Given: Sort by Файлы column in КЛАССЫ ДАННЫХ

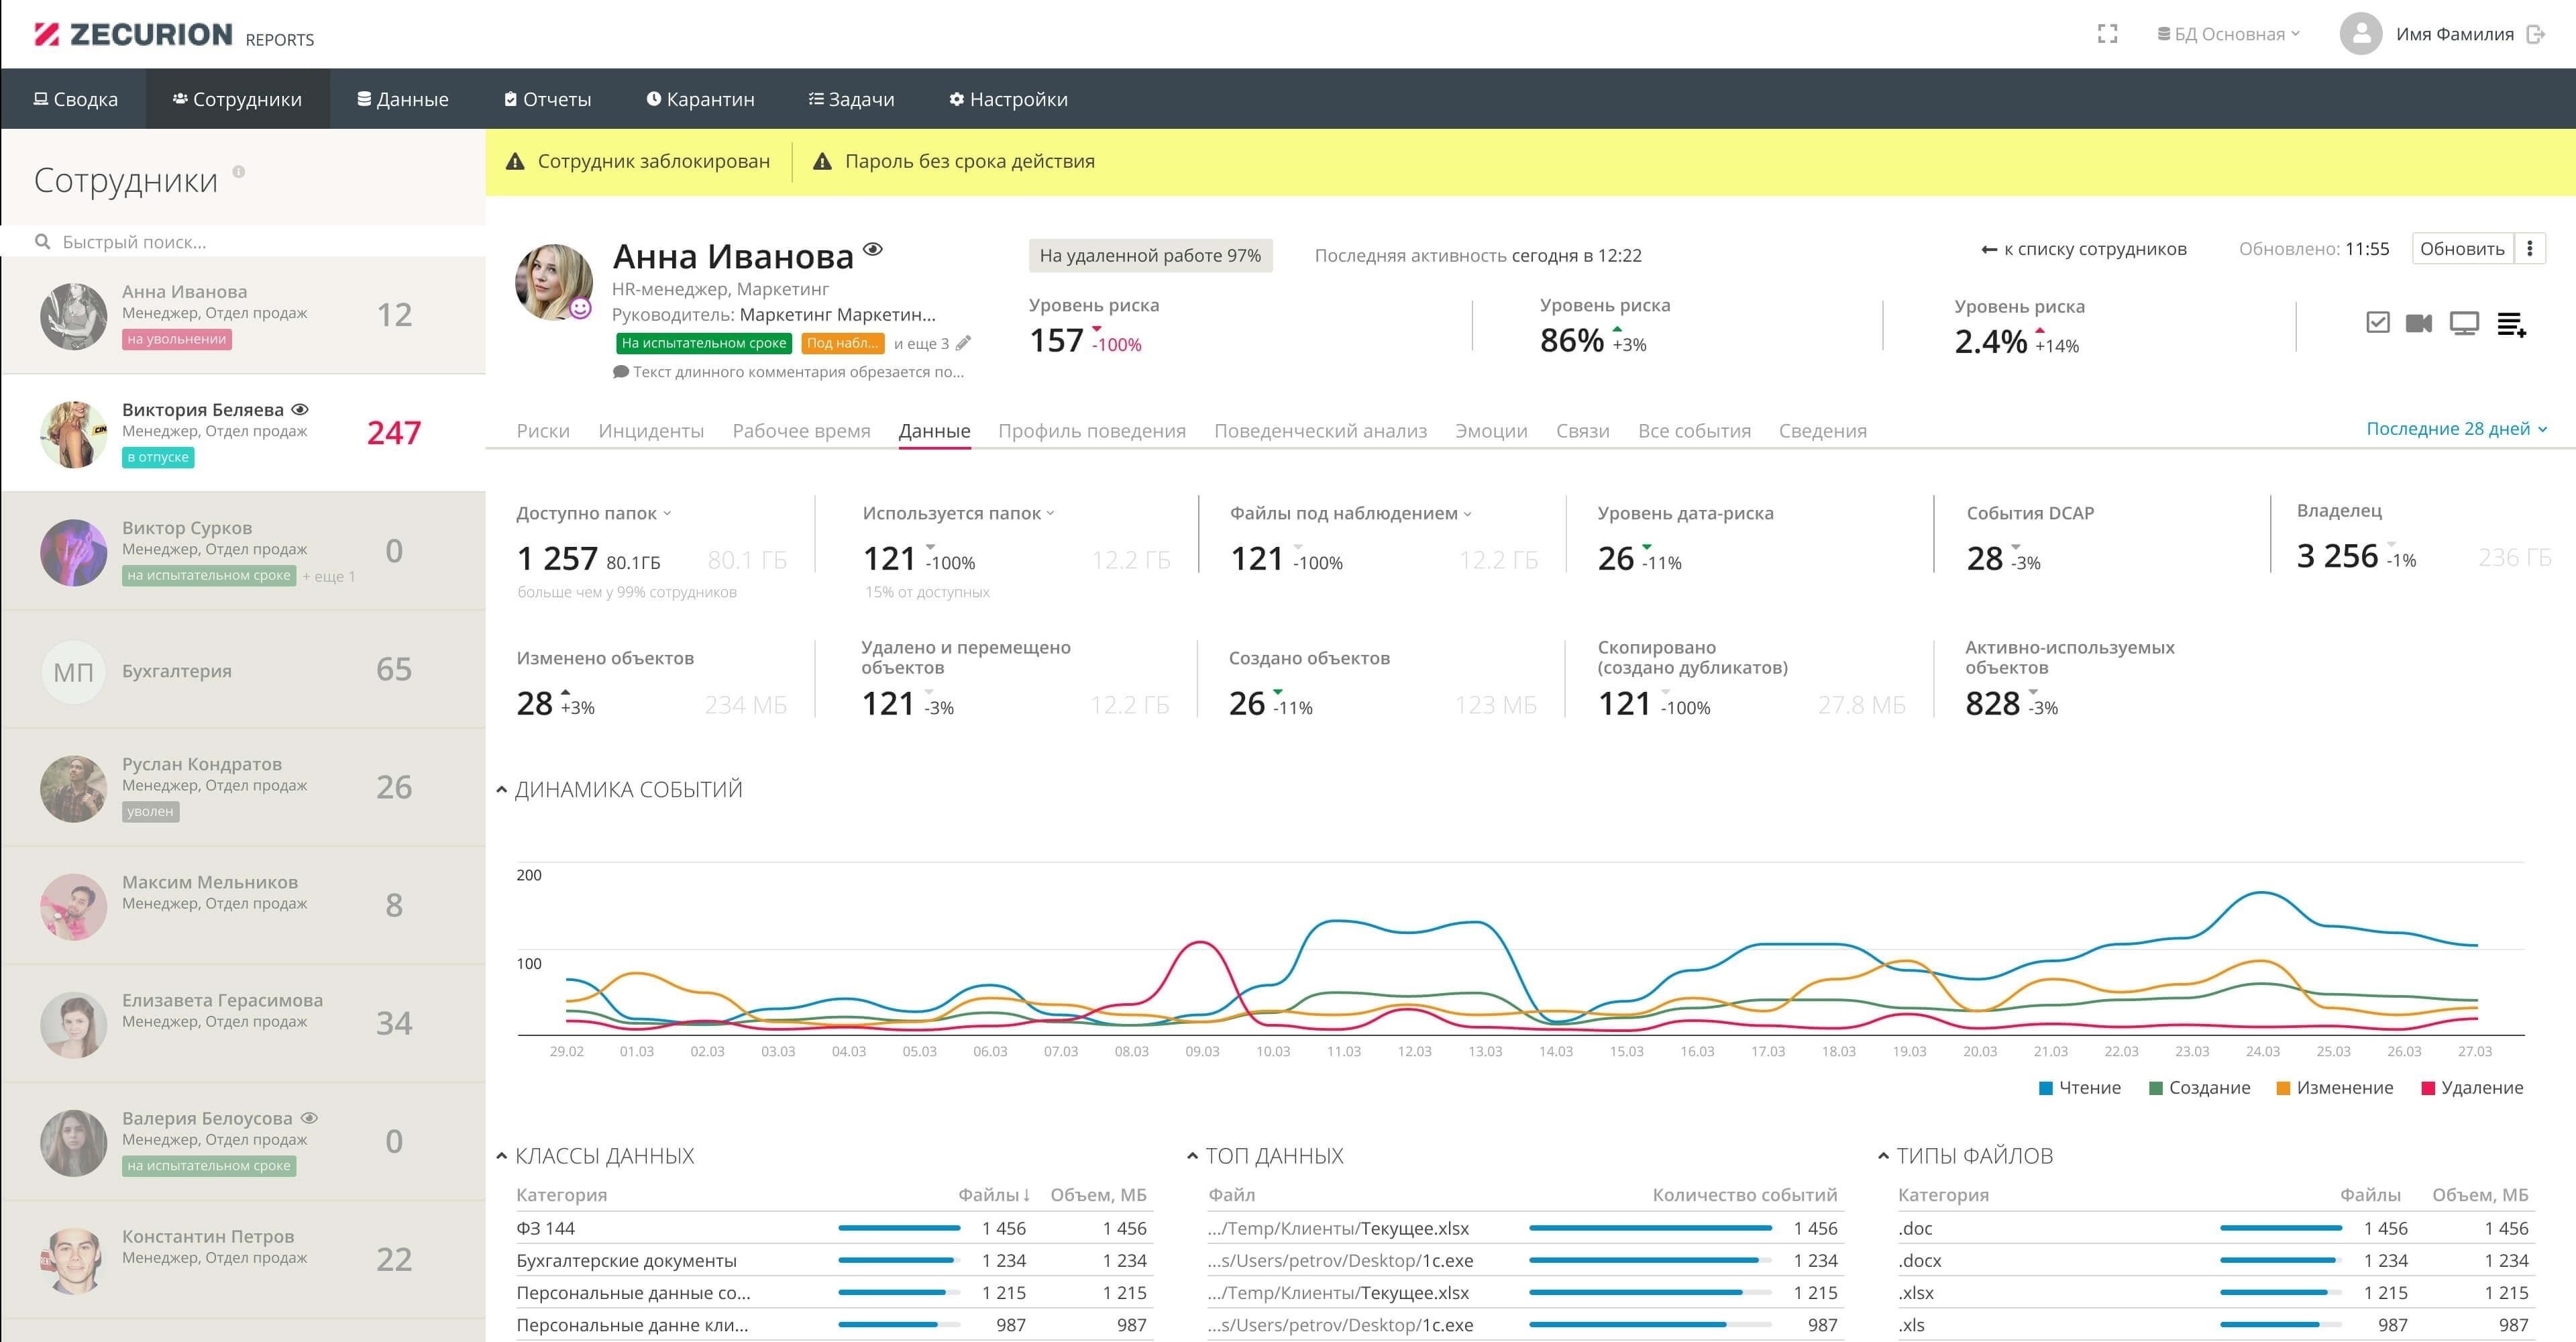Looking at the screenshot, I should click(x=994, y=1195).
